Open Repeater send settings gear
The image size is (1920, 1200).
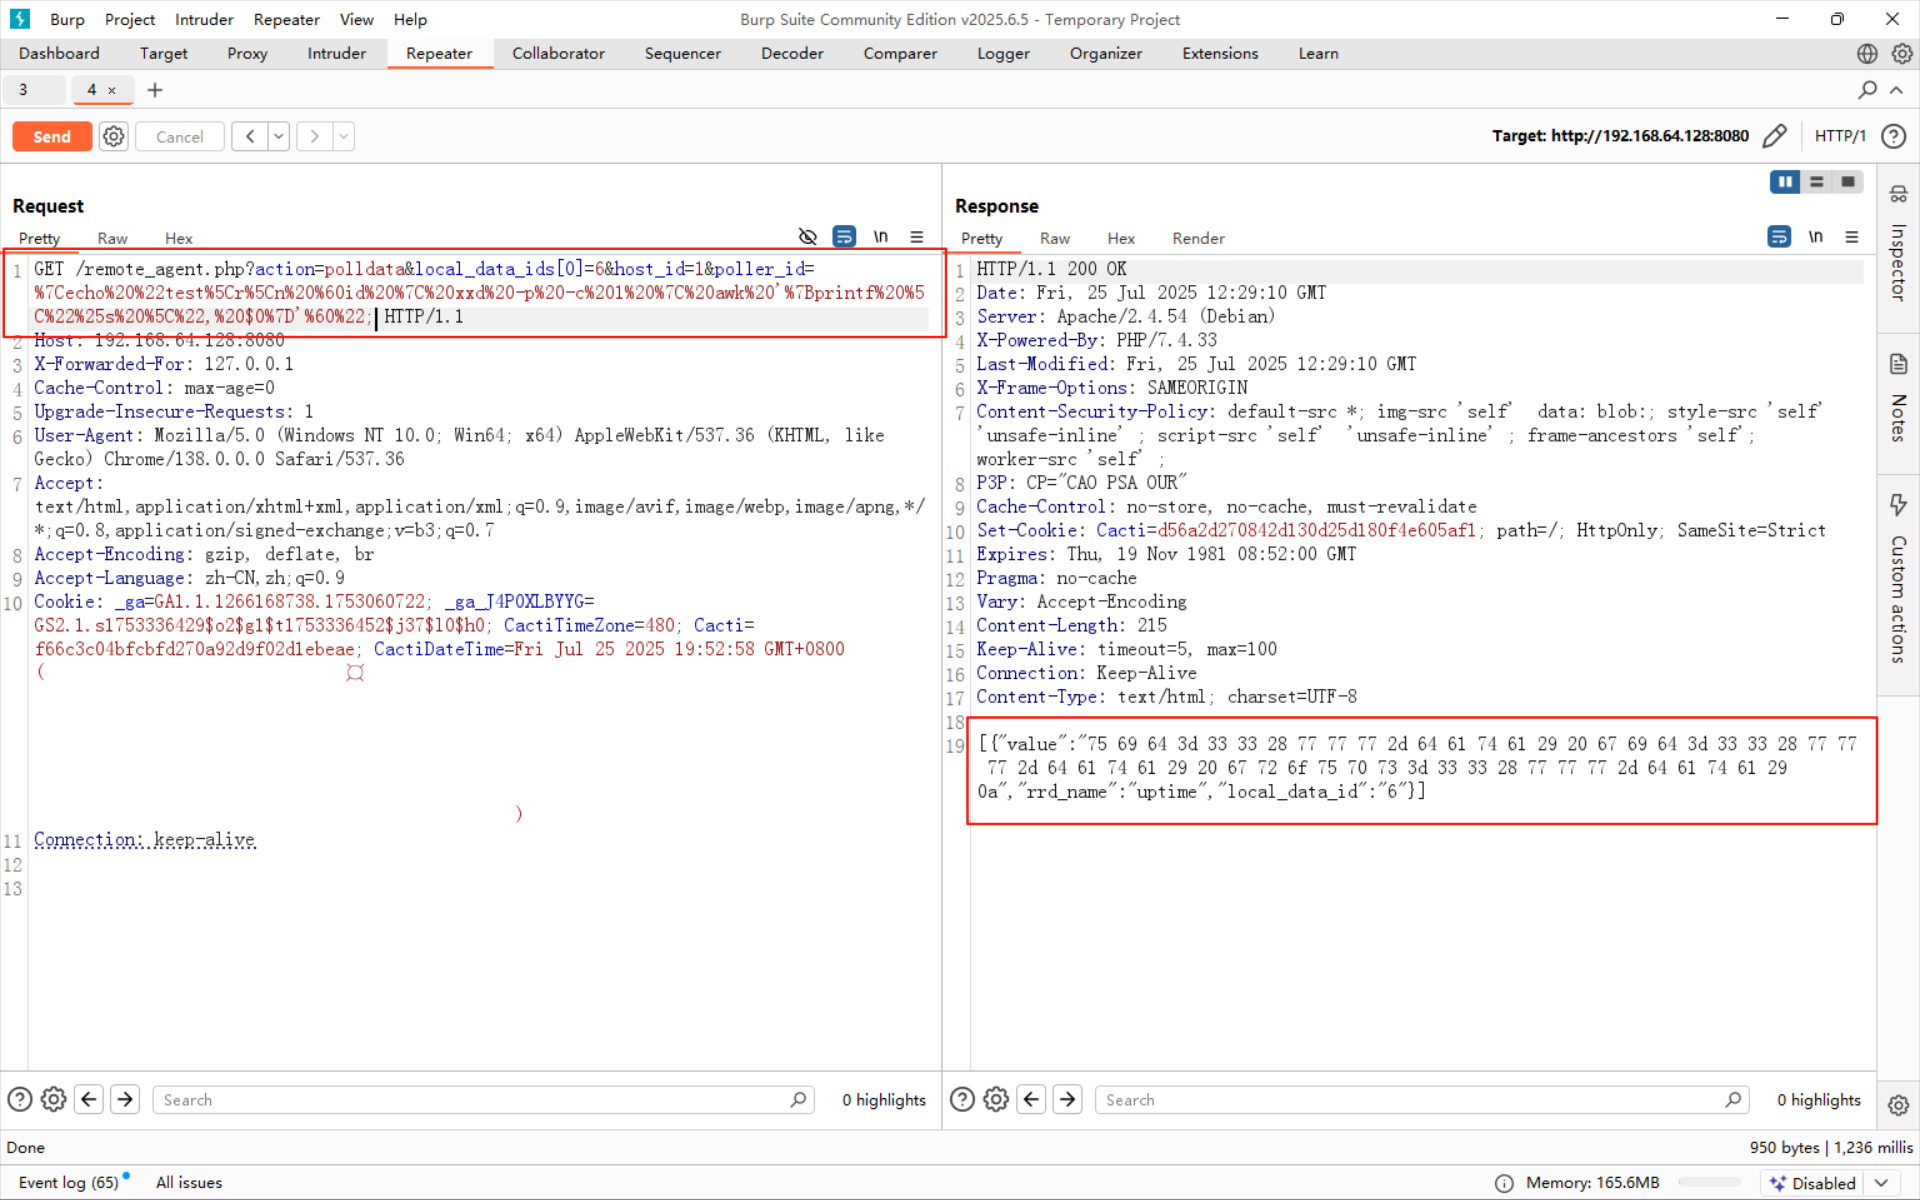(114, 136)
